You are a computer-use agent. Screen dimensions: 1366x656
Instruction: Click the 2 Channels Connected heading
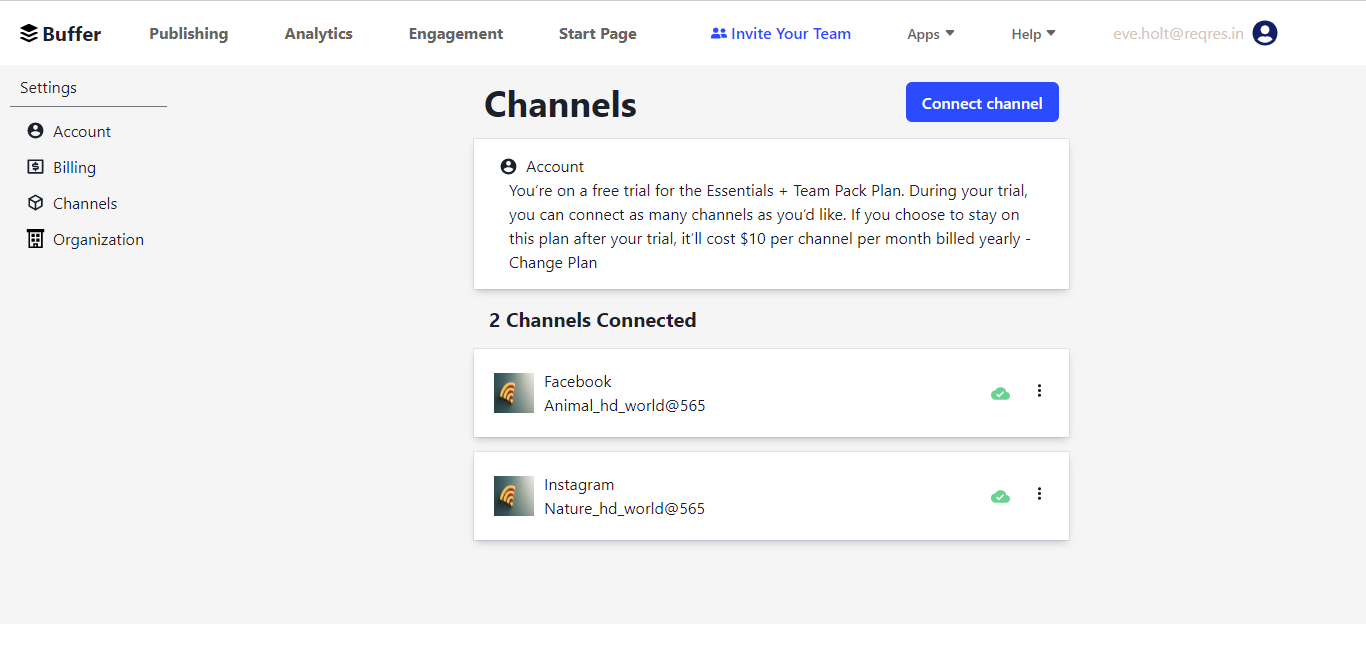(593, 320)
